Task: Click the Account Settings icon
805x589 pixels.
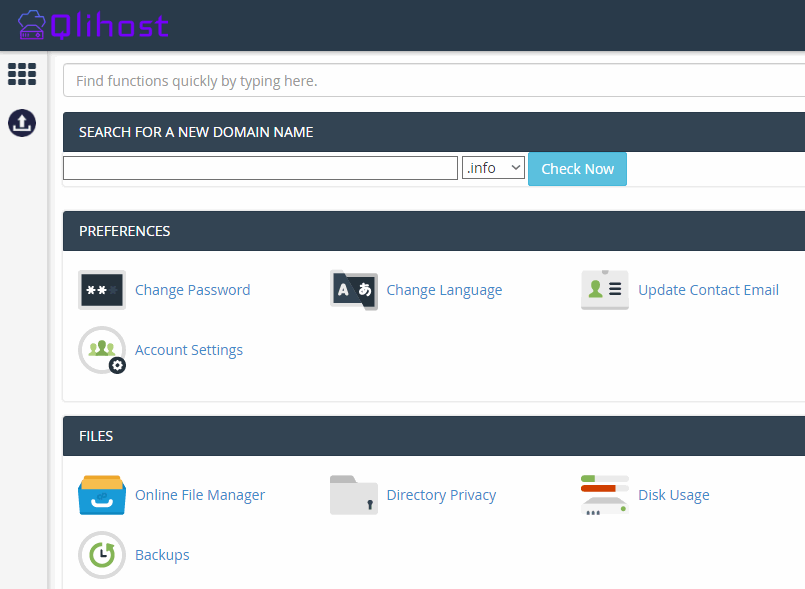Action: pyautogui.click(x=102, y=350)
